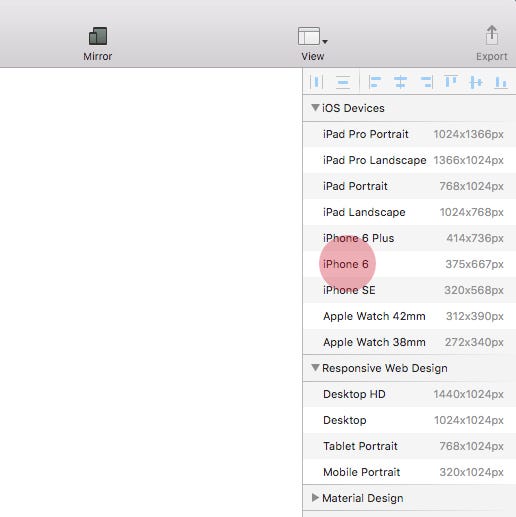Viewport: 516px width, 517px height.
Task: Distribute objects vertically
Action: click(343, 82)
